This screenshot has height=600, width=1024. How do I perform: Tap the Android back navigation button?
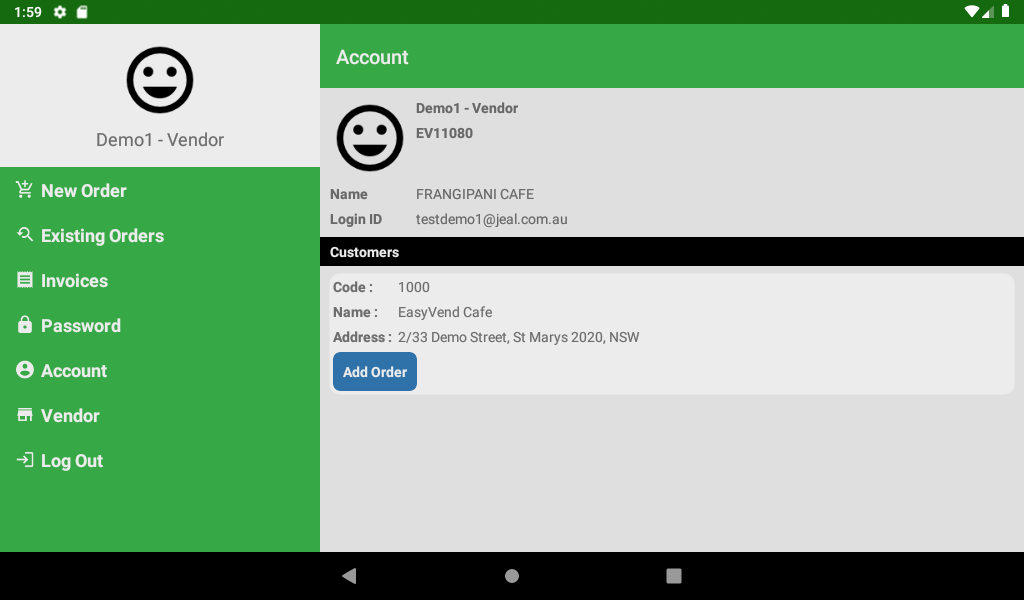(x=349, y=576)
